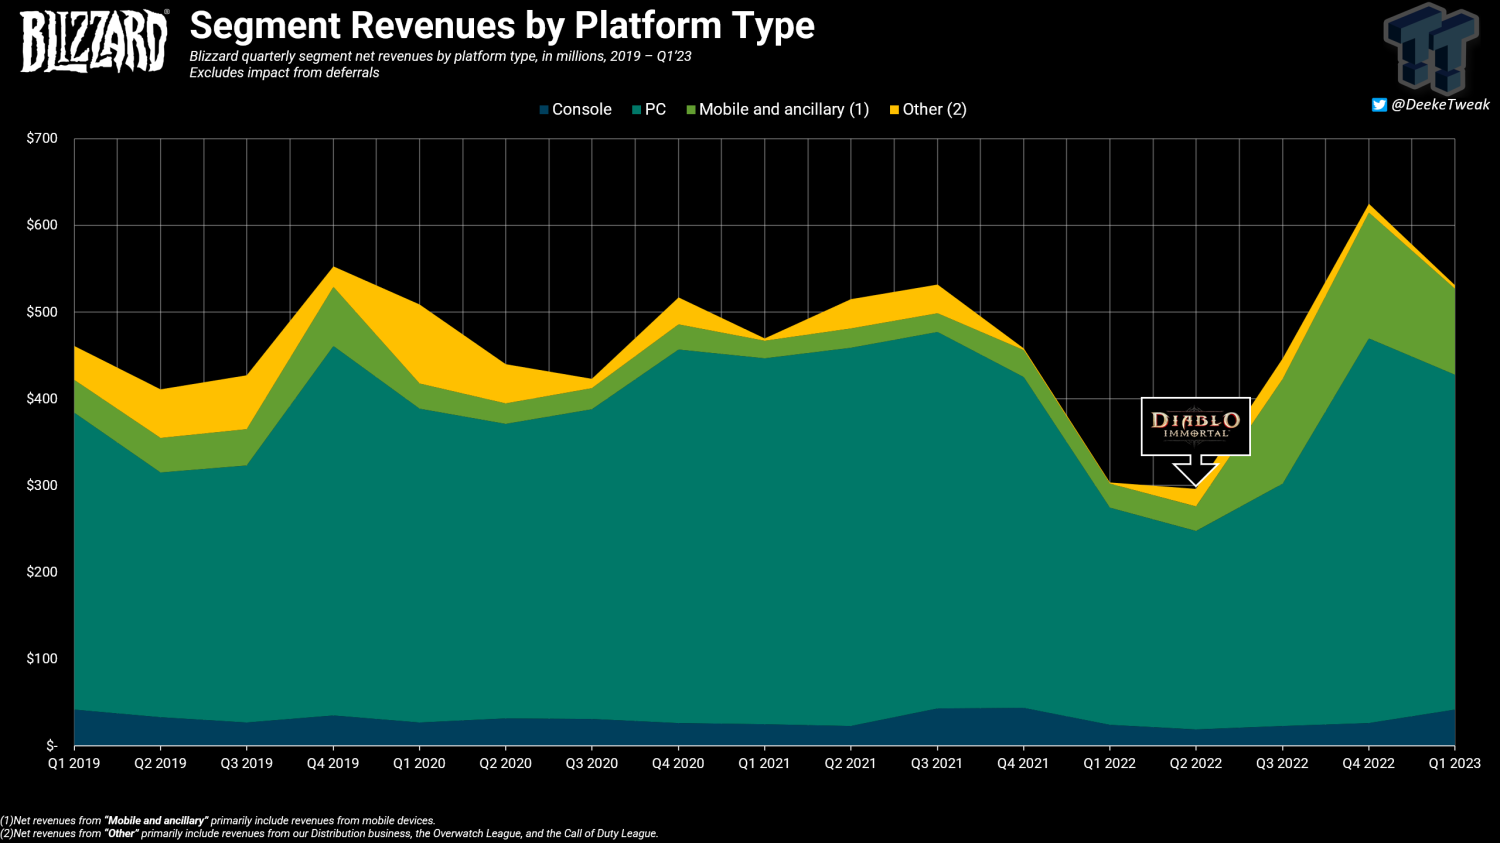Click the Q2 2019 x-axis label
Screen dimensions: 1500x843
pos(160,763)
